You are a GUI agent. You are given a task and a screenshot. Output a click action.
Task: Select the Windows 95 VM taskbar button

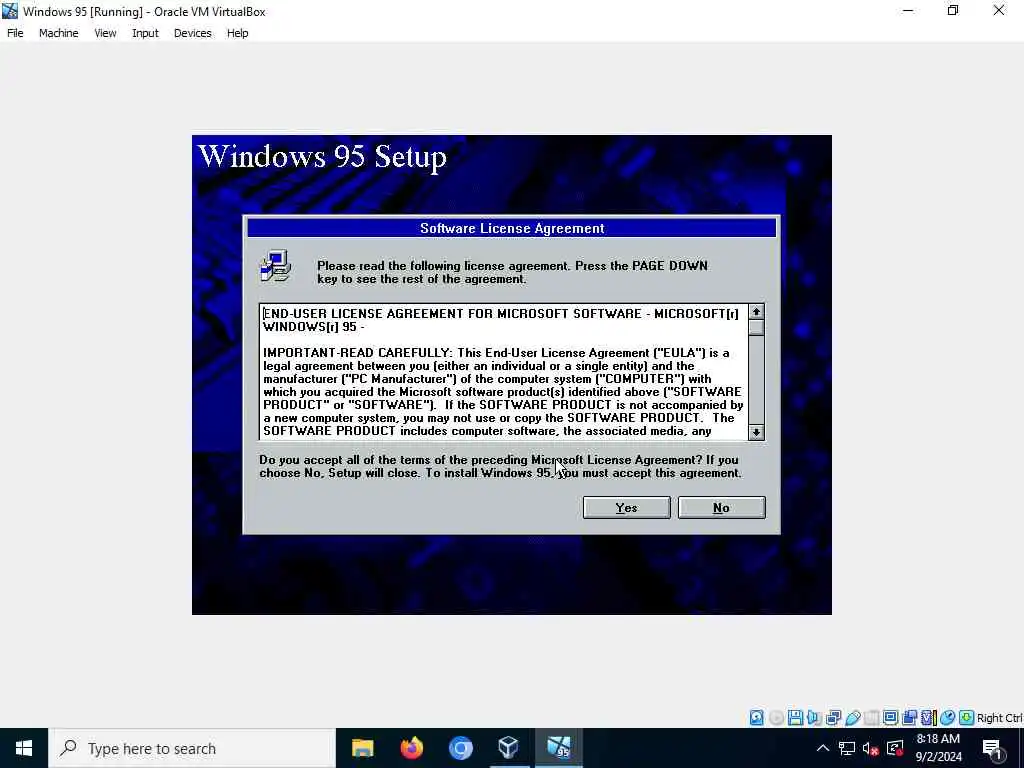[x=558, y=748]
